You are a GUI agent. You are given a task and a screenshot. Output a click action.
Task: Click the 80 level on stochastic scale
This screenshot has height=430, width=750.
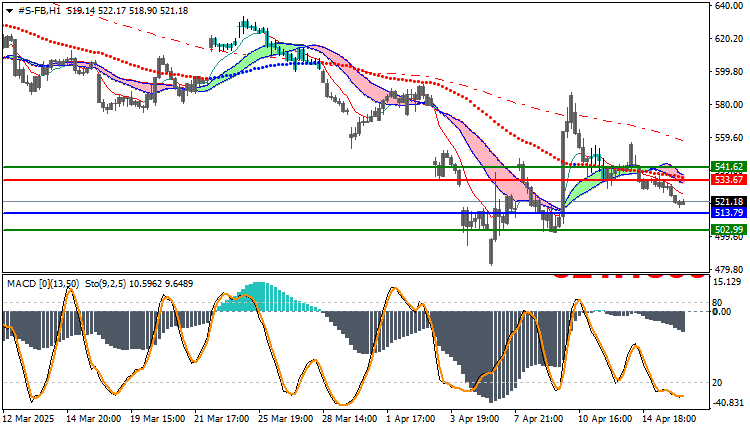pyautogui.click(x=717, y=303)
